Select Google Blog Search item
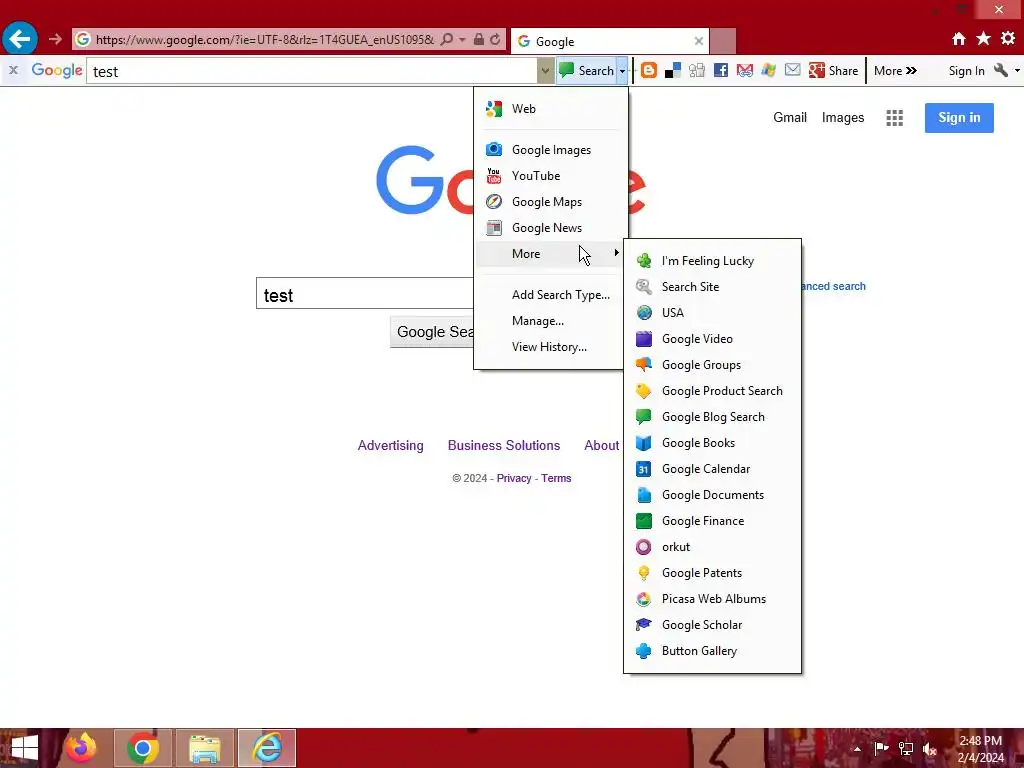 (712, 417)
